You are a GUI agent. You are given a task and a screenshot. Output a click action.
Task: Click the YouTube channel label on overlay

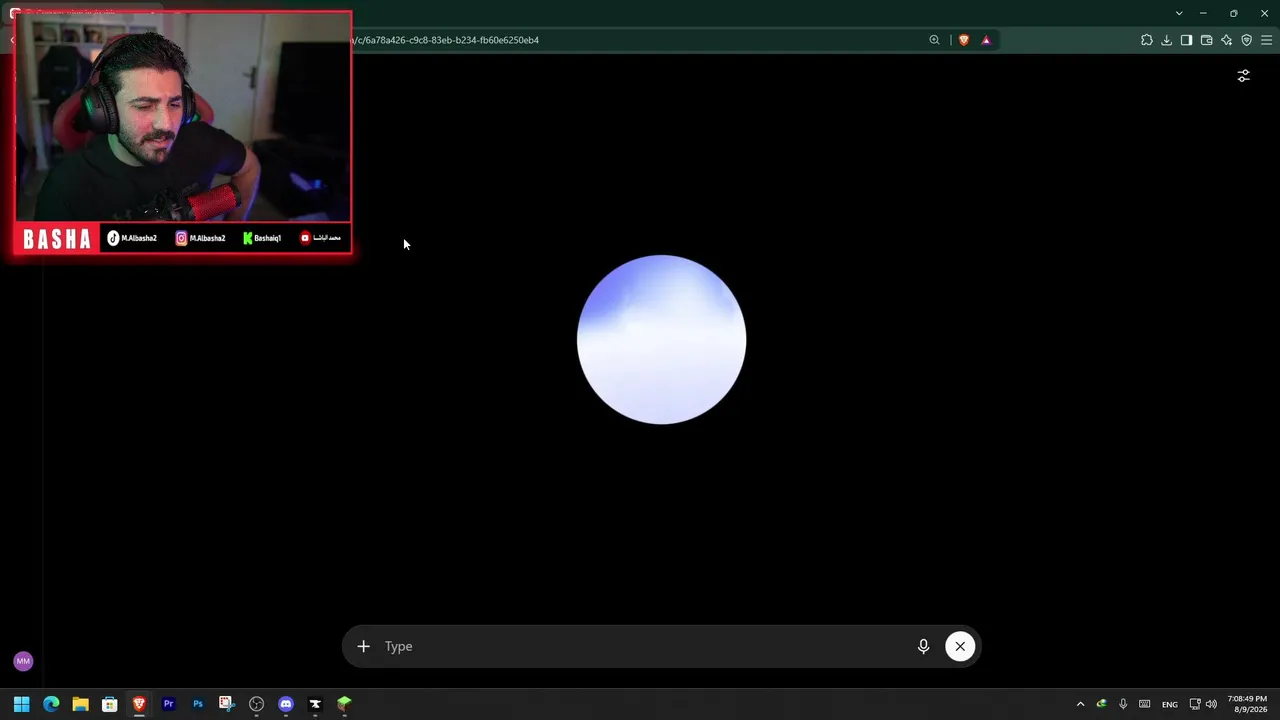321,238
